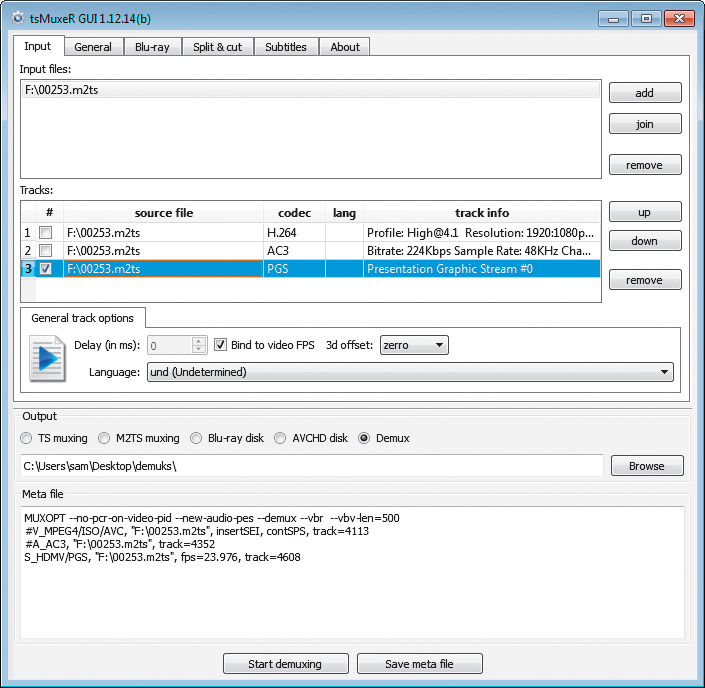Enable the H.264 track checkbox
The height and width of the screenshot is (688, 705).
click(x=45, y=233)
